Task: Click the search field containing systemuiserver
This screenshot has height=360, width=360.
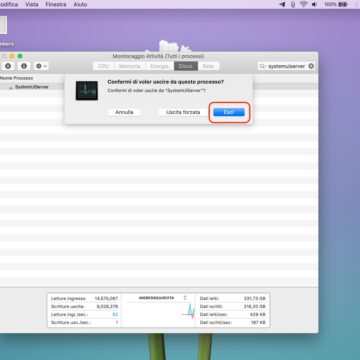Action: (x=286, y=66)
